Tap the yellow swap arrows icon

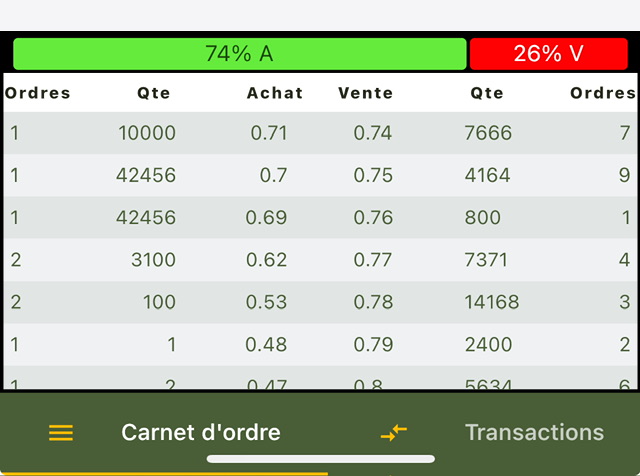click(x=394, y=433)
